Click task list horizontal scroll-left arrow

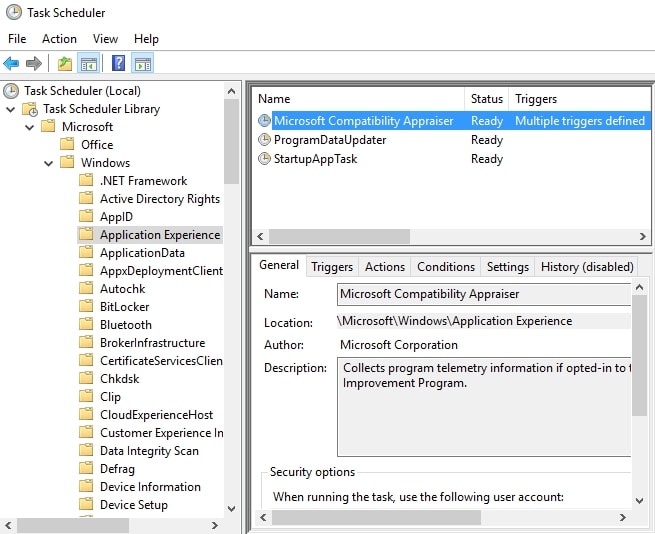(260, 236)
